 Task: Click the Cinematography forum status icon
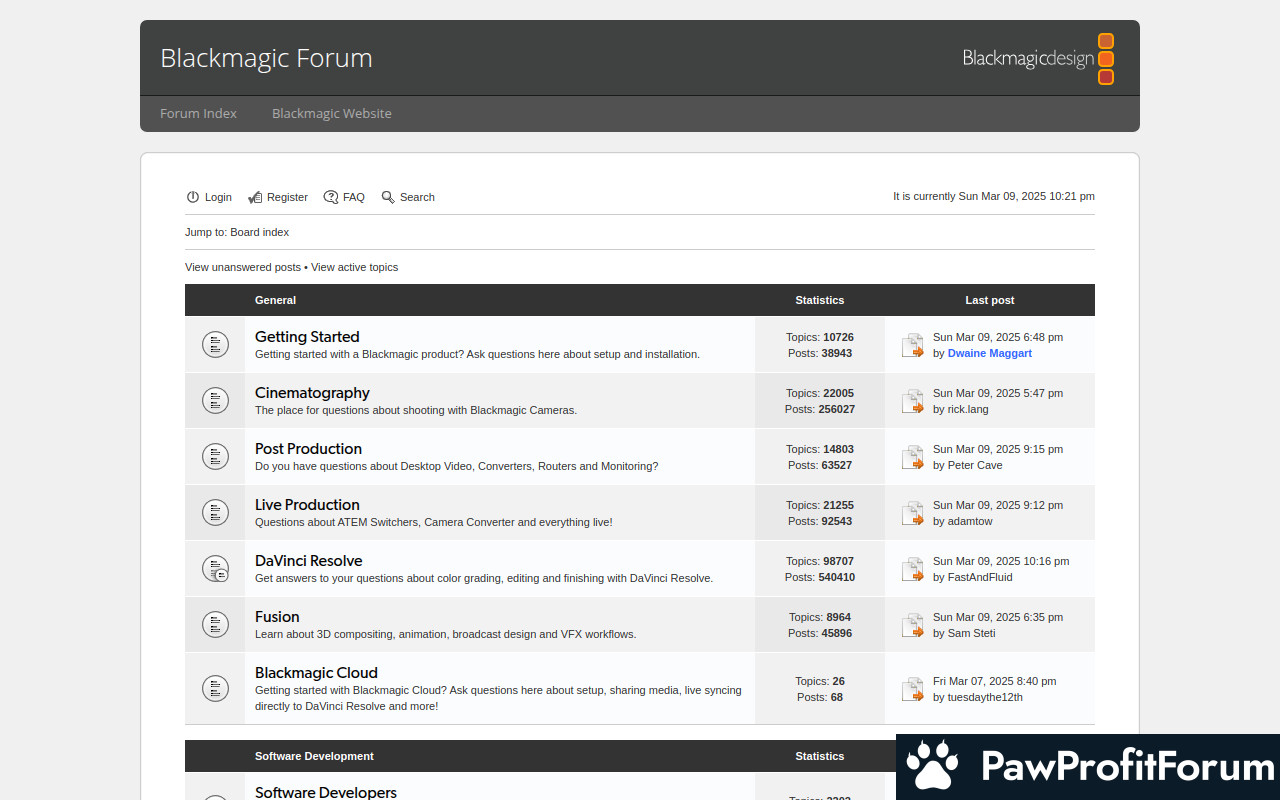[x=215, y=401]
